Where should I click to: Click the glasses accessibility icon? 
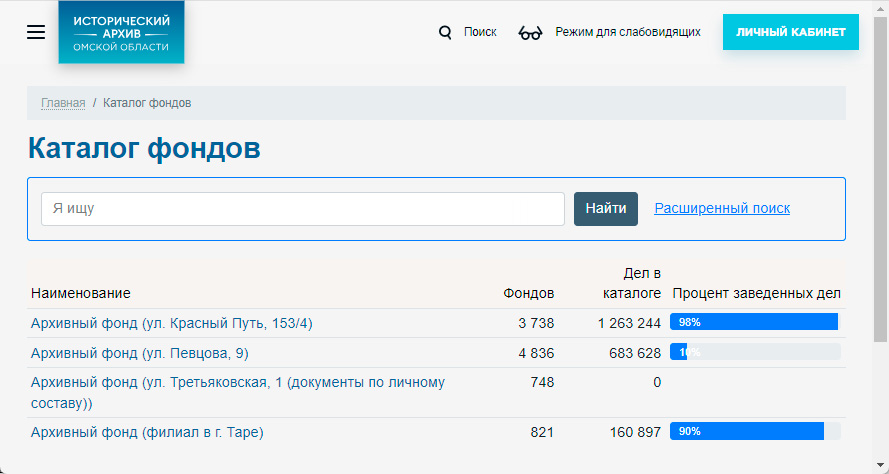click(530, 33)
